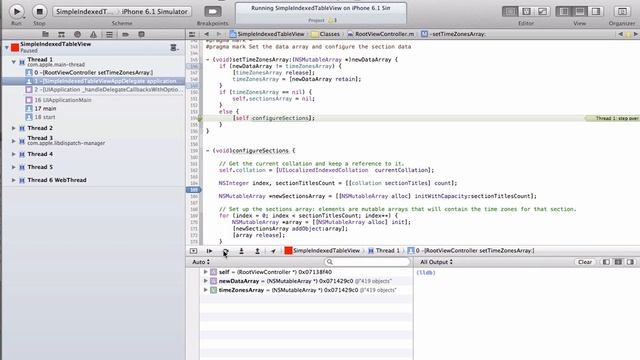The image size is (640, 360).
Task: Click Thread 1 in debug bar breadcrumb
Action: (384, 251)
